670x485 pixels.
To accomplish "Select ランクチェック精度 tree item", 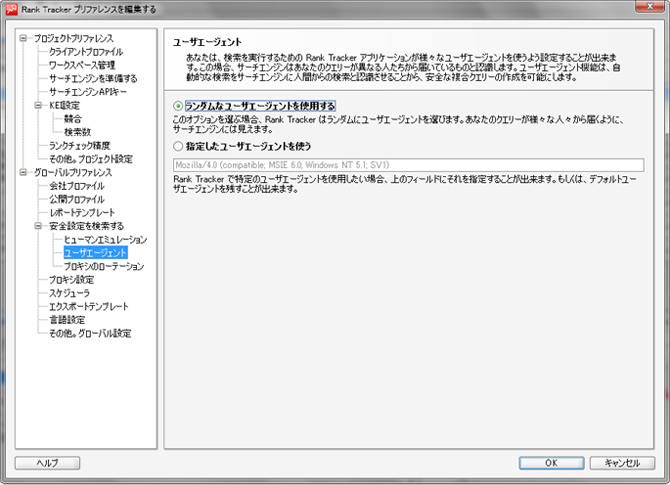I will point(79,146).
